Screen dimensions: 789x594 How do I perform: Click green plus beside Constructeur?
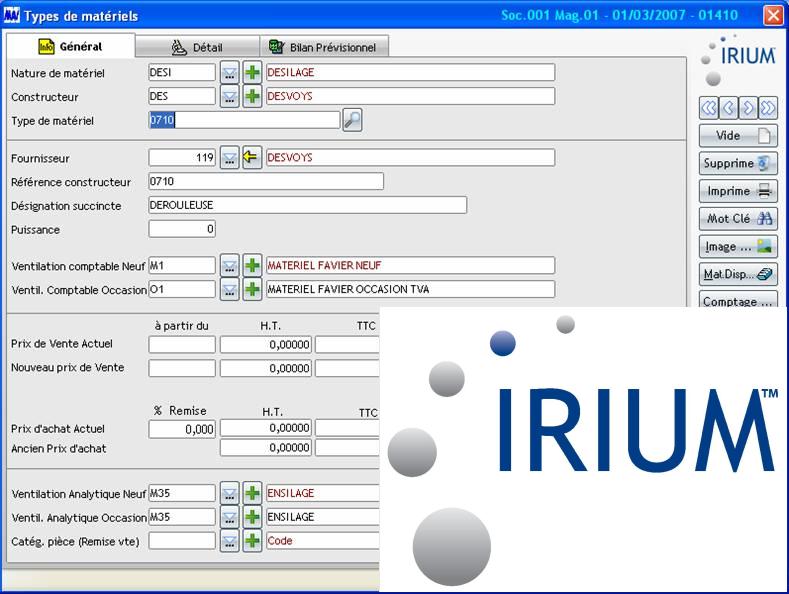[x=252, y=96]
